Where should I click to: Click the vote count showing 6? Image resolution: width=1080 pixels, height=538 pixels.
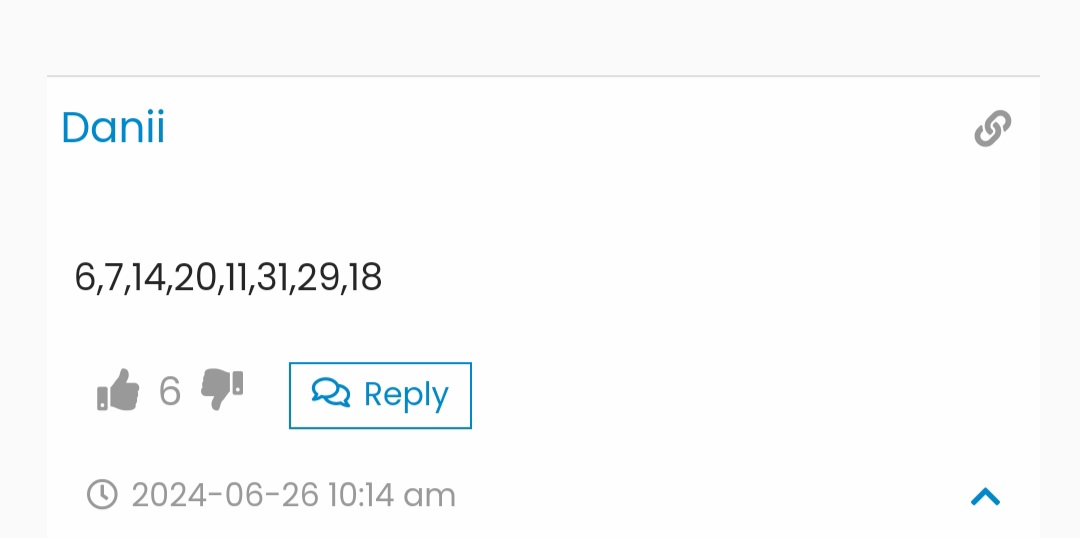pos(169,391)
